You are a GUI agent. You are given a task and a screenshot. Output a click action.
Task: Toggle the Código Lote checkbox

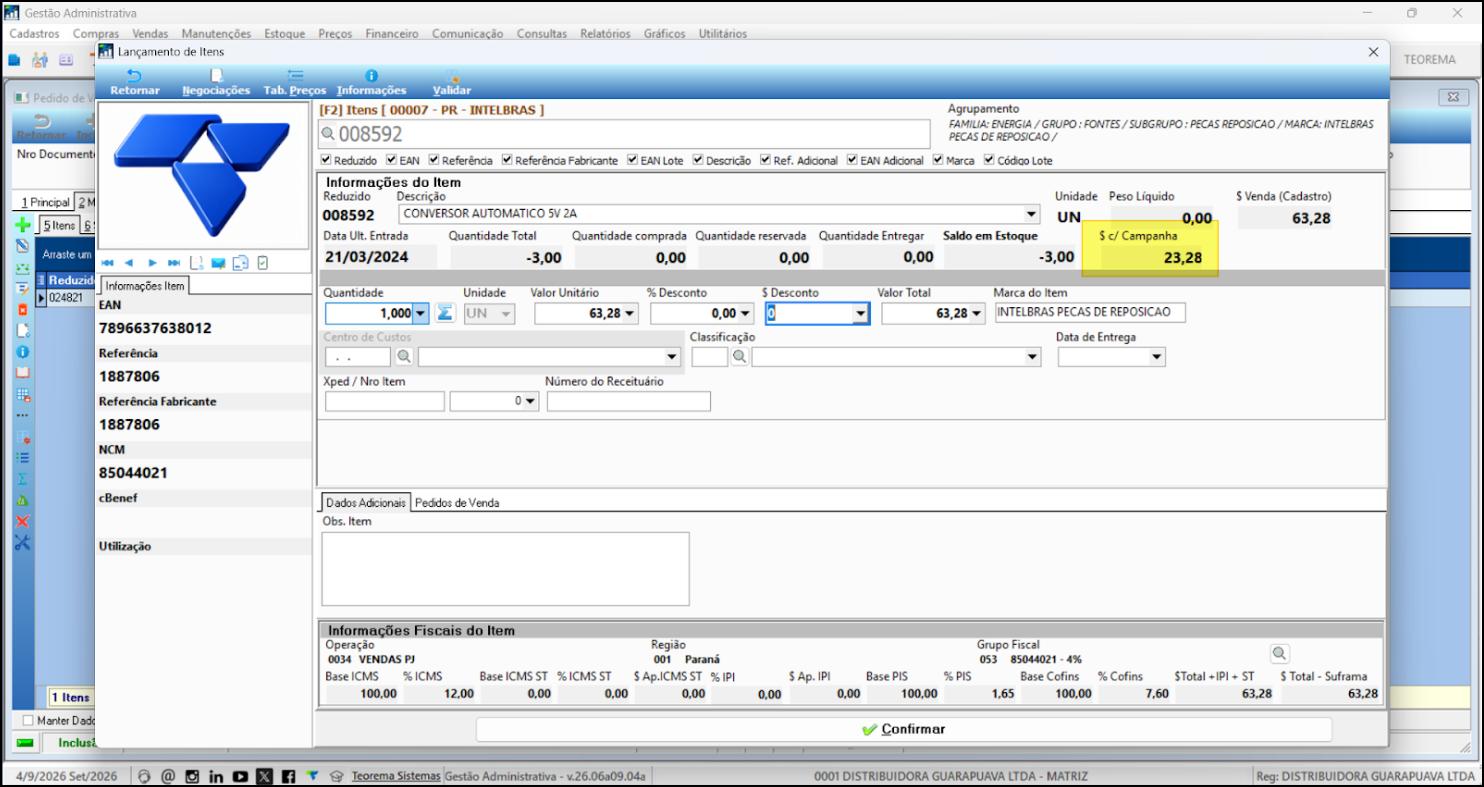point(989,160)
